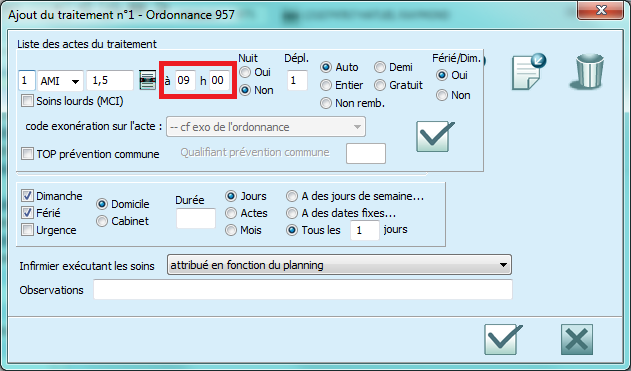Tick the Urgence checkbox
Screen dimensions: 631x371
click(27, 230)
